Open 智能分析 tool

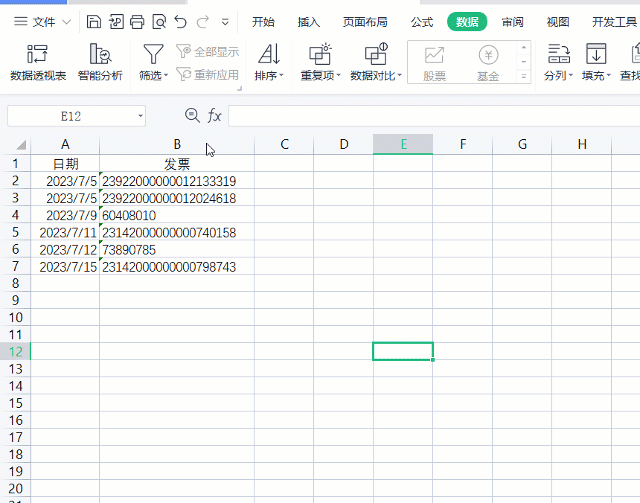tap(100, 62)
